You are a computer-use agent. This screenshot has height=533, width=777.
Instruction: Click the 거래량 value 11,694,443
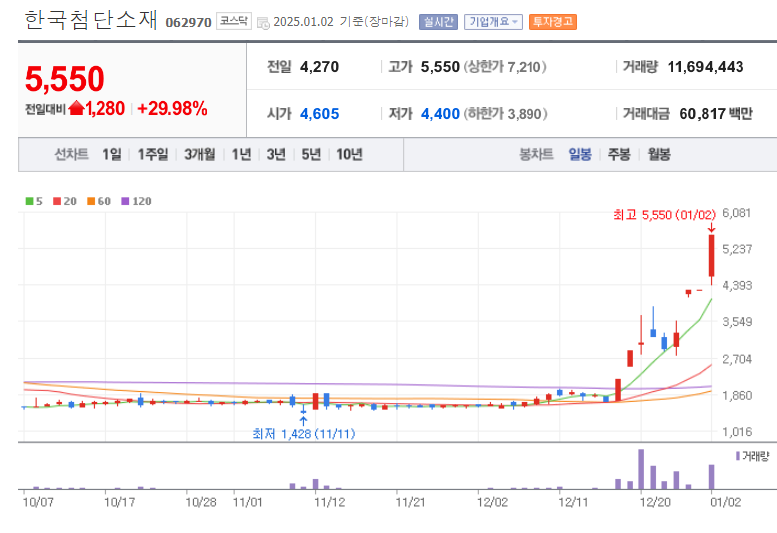pos(706,67)
